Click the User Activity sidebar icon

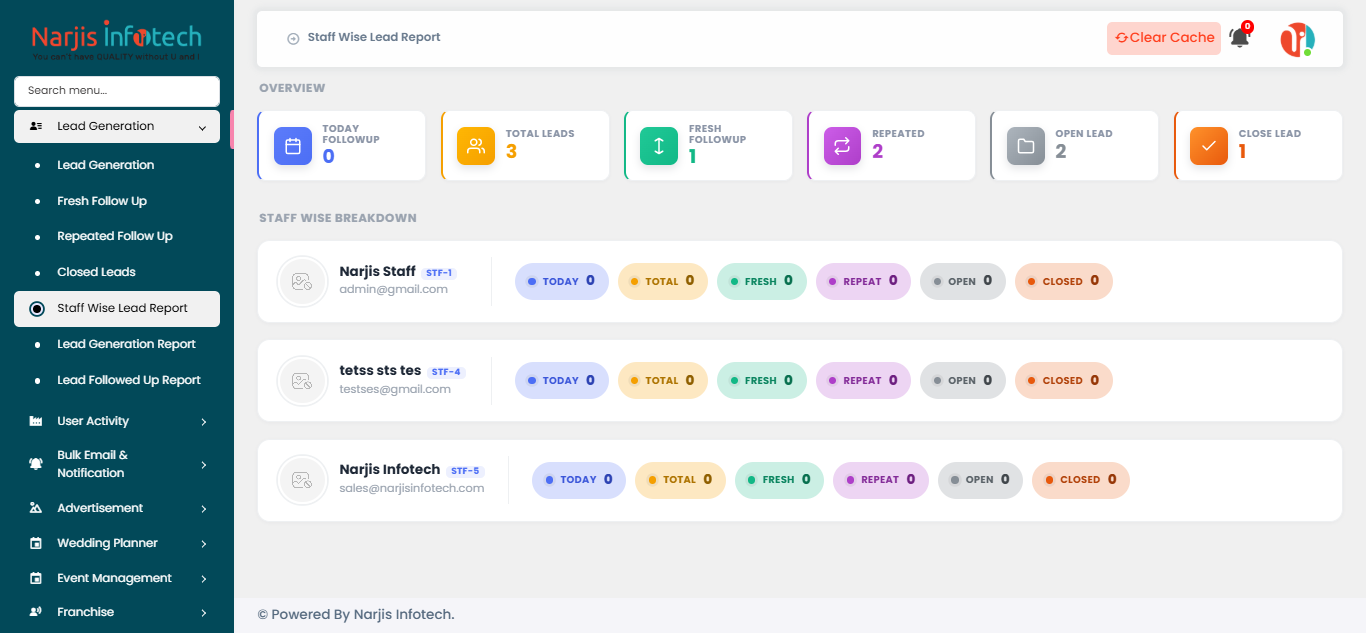(x=36, y=422)
